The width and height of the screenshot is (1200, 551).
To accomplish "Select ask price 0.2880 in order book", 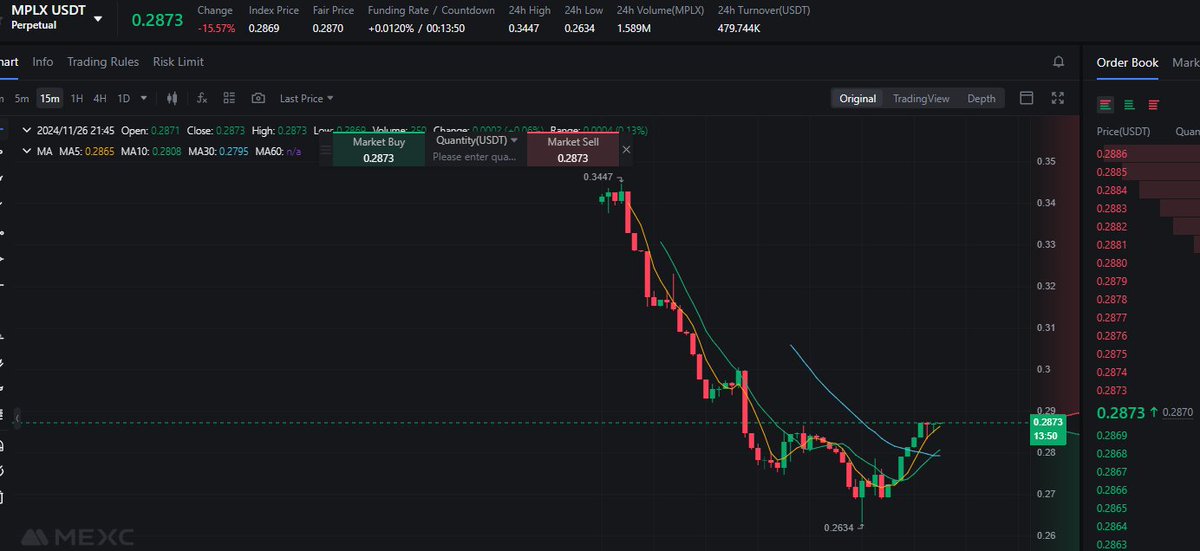I will 1112,263.
